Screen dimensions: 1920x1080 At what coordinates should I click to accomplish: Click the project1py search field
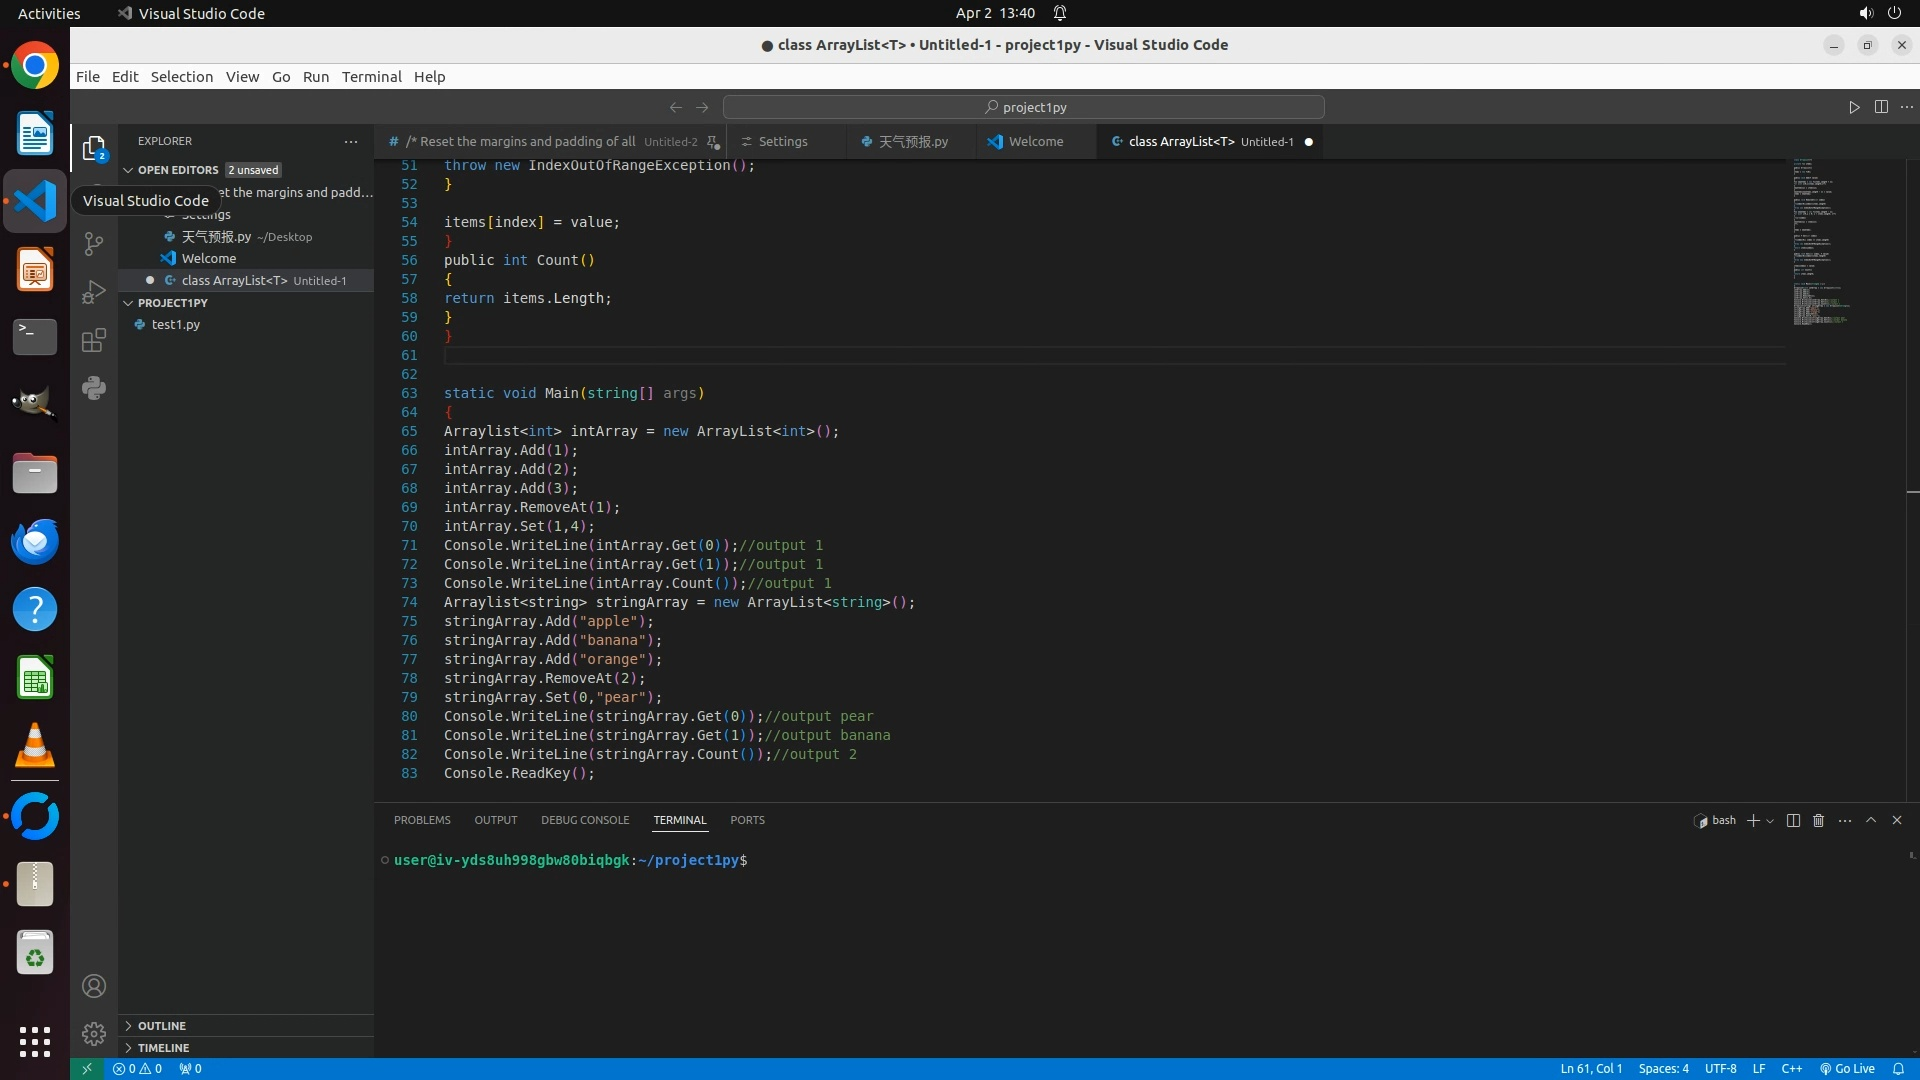tap(1024, 107)
